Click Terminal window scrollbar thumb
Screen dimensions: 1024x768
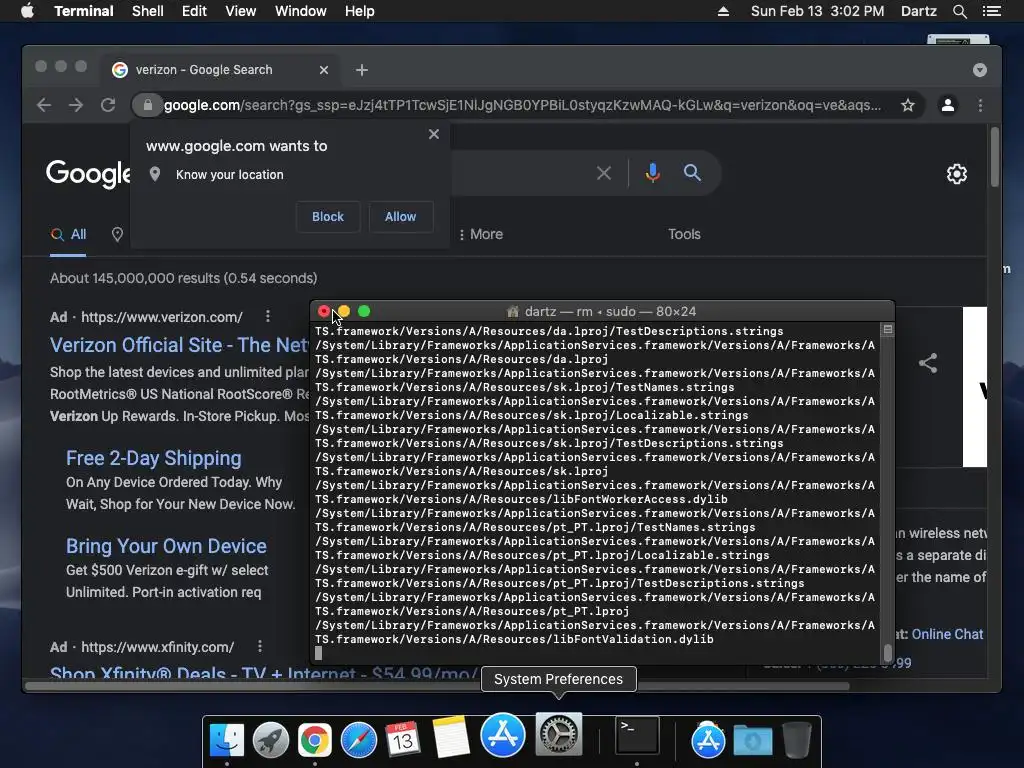(888, 652)
